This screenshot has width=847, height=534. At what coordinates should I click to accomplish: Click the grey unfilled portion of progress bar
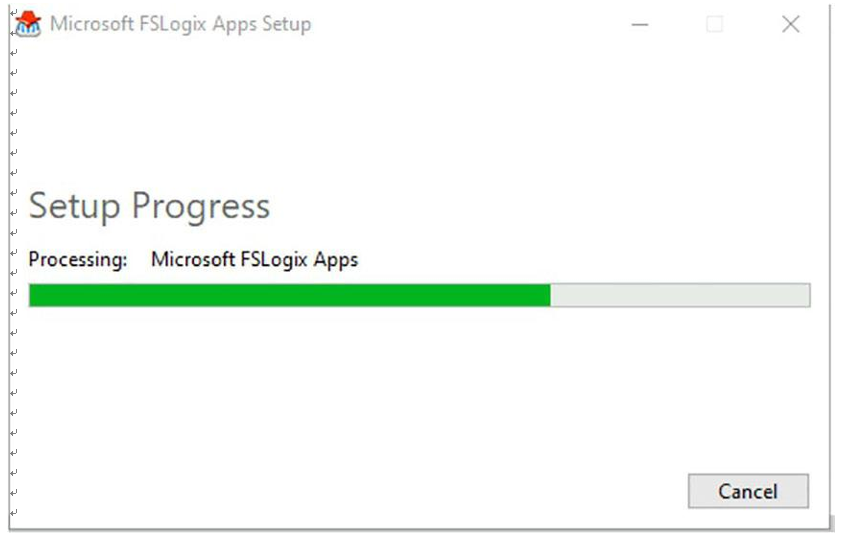point(680,295)
